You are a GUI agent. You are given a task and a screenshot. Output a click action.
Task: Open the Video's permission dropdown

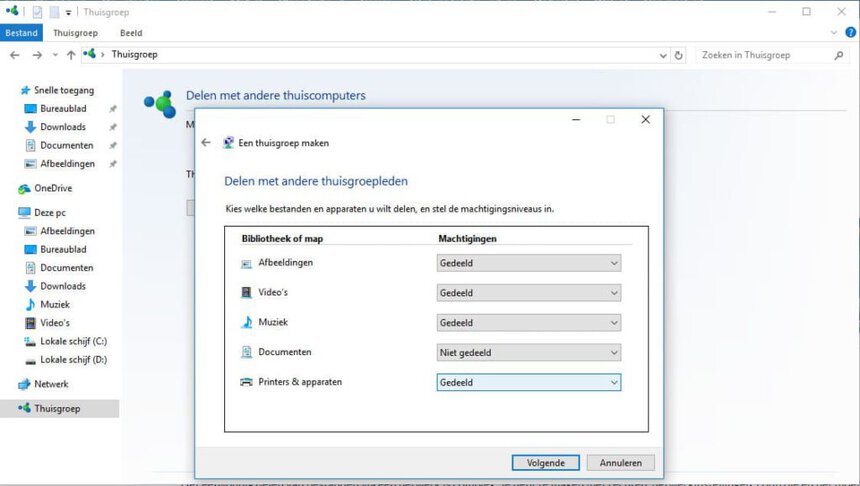click(529, 293)
